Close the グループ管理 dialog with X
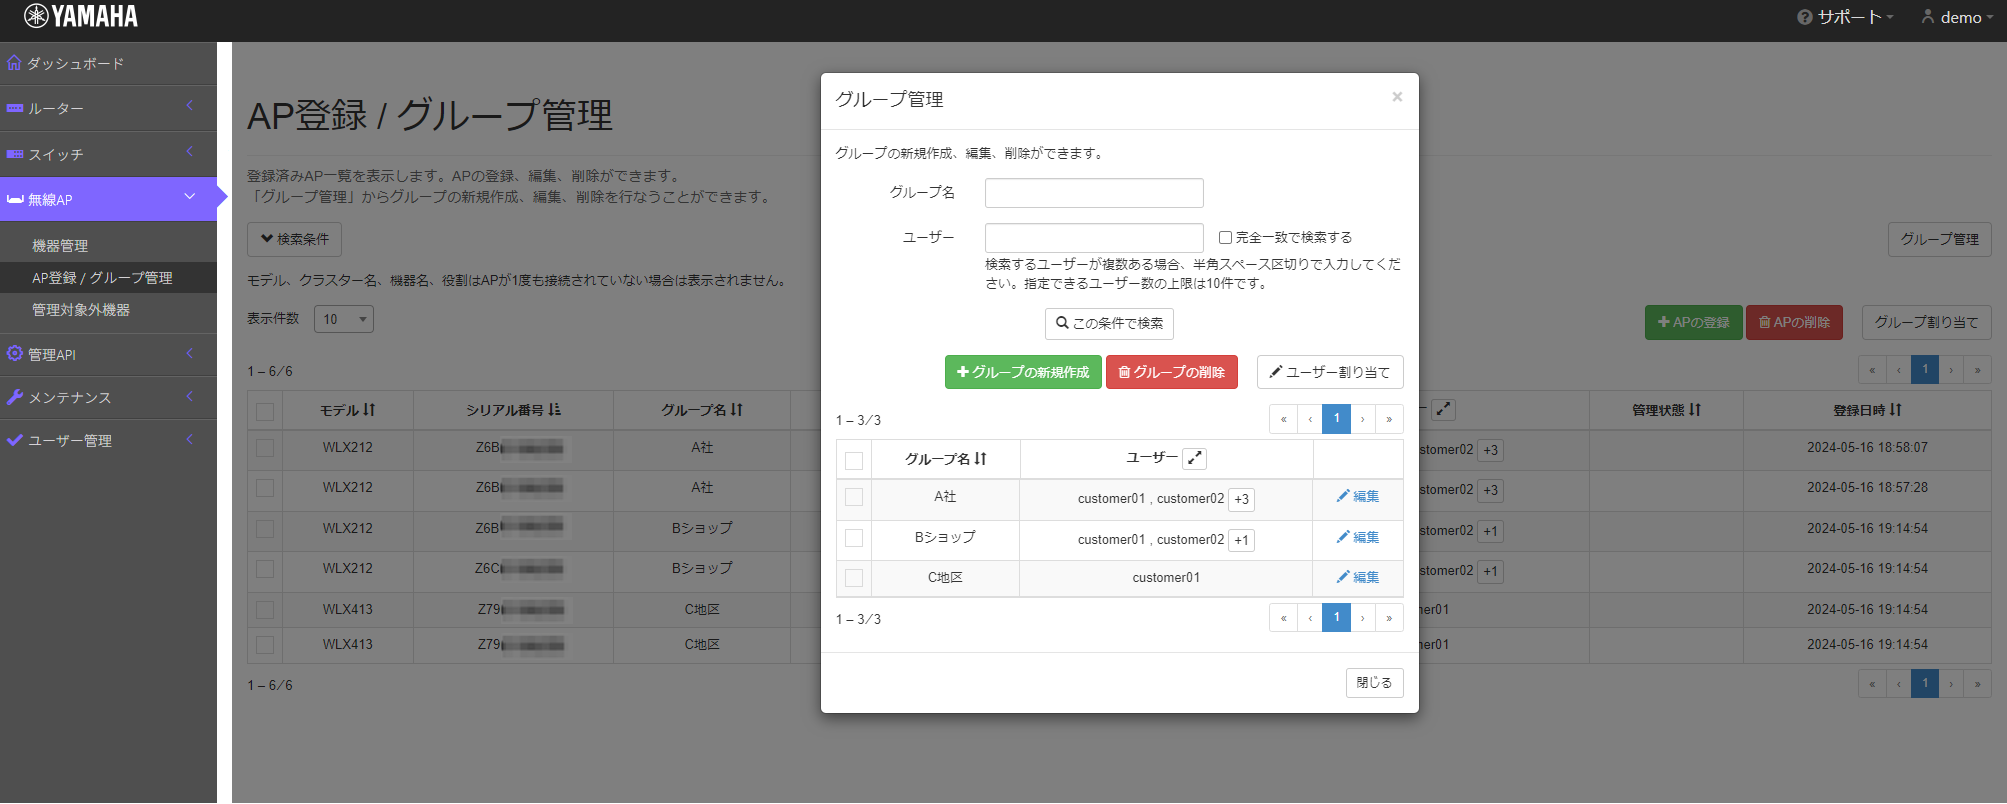This screenshot has height=804, width=2007. (x=1397, y=97)
